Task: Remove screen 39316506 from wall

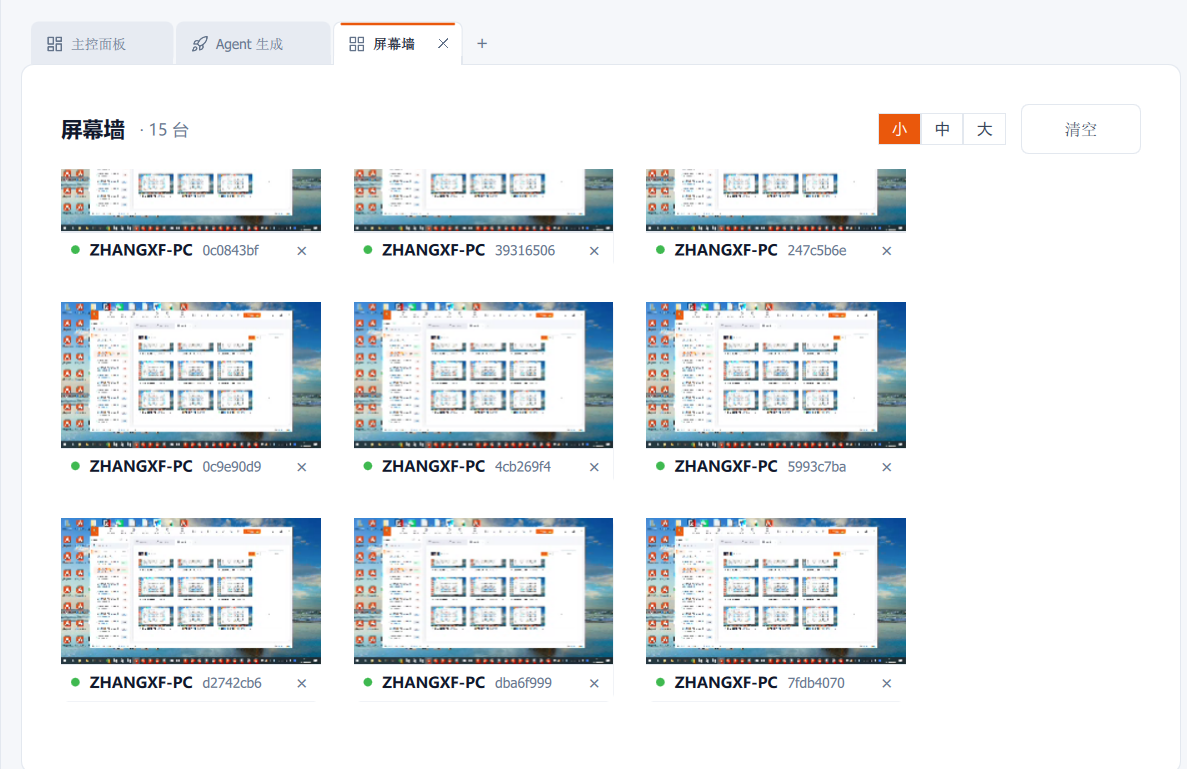Action: pos(594,251)
